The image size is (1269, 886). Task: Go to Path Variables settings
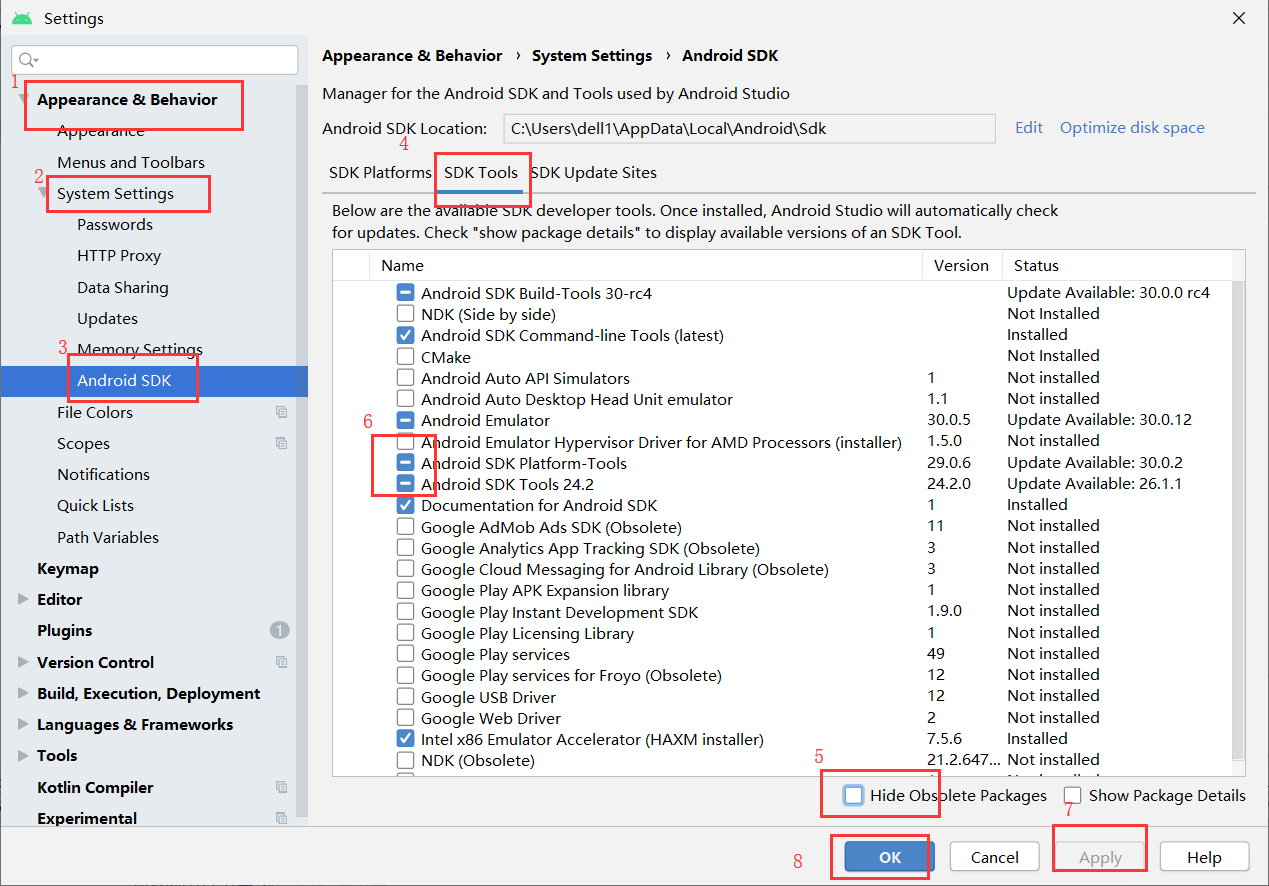coord(108,537)
